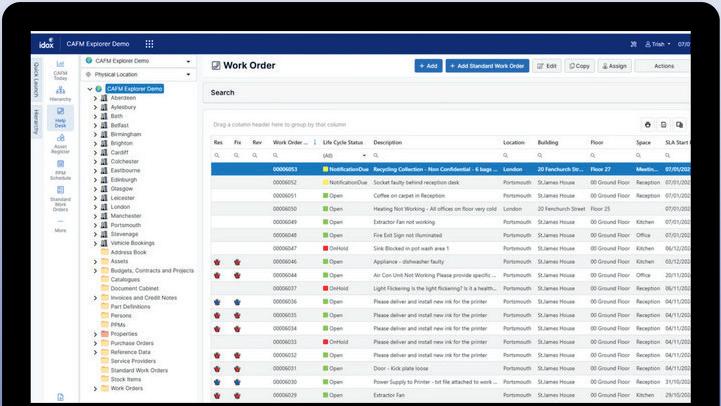Click the document icon at sidebar bottom
The height and width of the screenshot is (406, 721).
60,397
